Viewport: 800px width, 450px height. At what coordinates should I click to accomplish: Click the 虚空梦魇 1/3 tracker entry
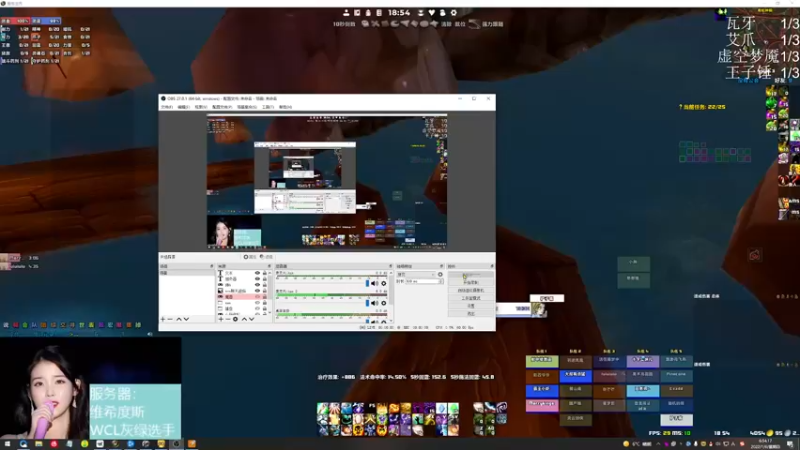[758, 56]
